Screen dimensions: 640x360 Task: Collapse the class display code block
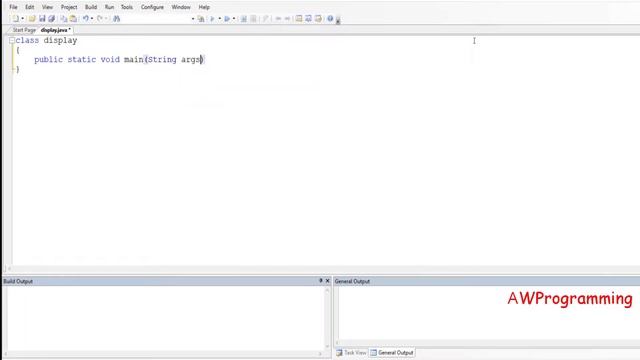12,40
